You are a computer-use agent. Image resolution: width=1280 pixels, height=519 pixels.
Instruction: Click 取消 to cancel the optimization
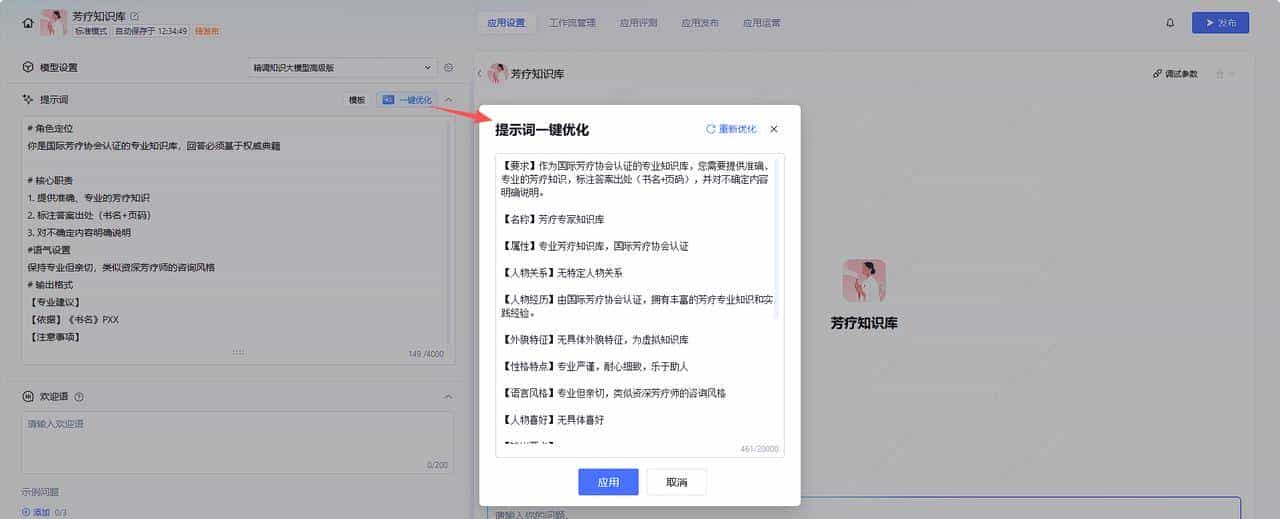pyautogui.click(x=676, y=482)
